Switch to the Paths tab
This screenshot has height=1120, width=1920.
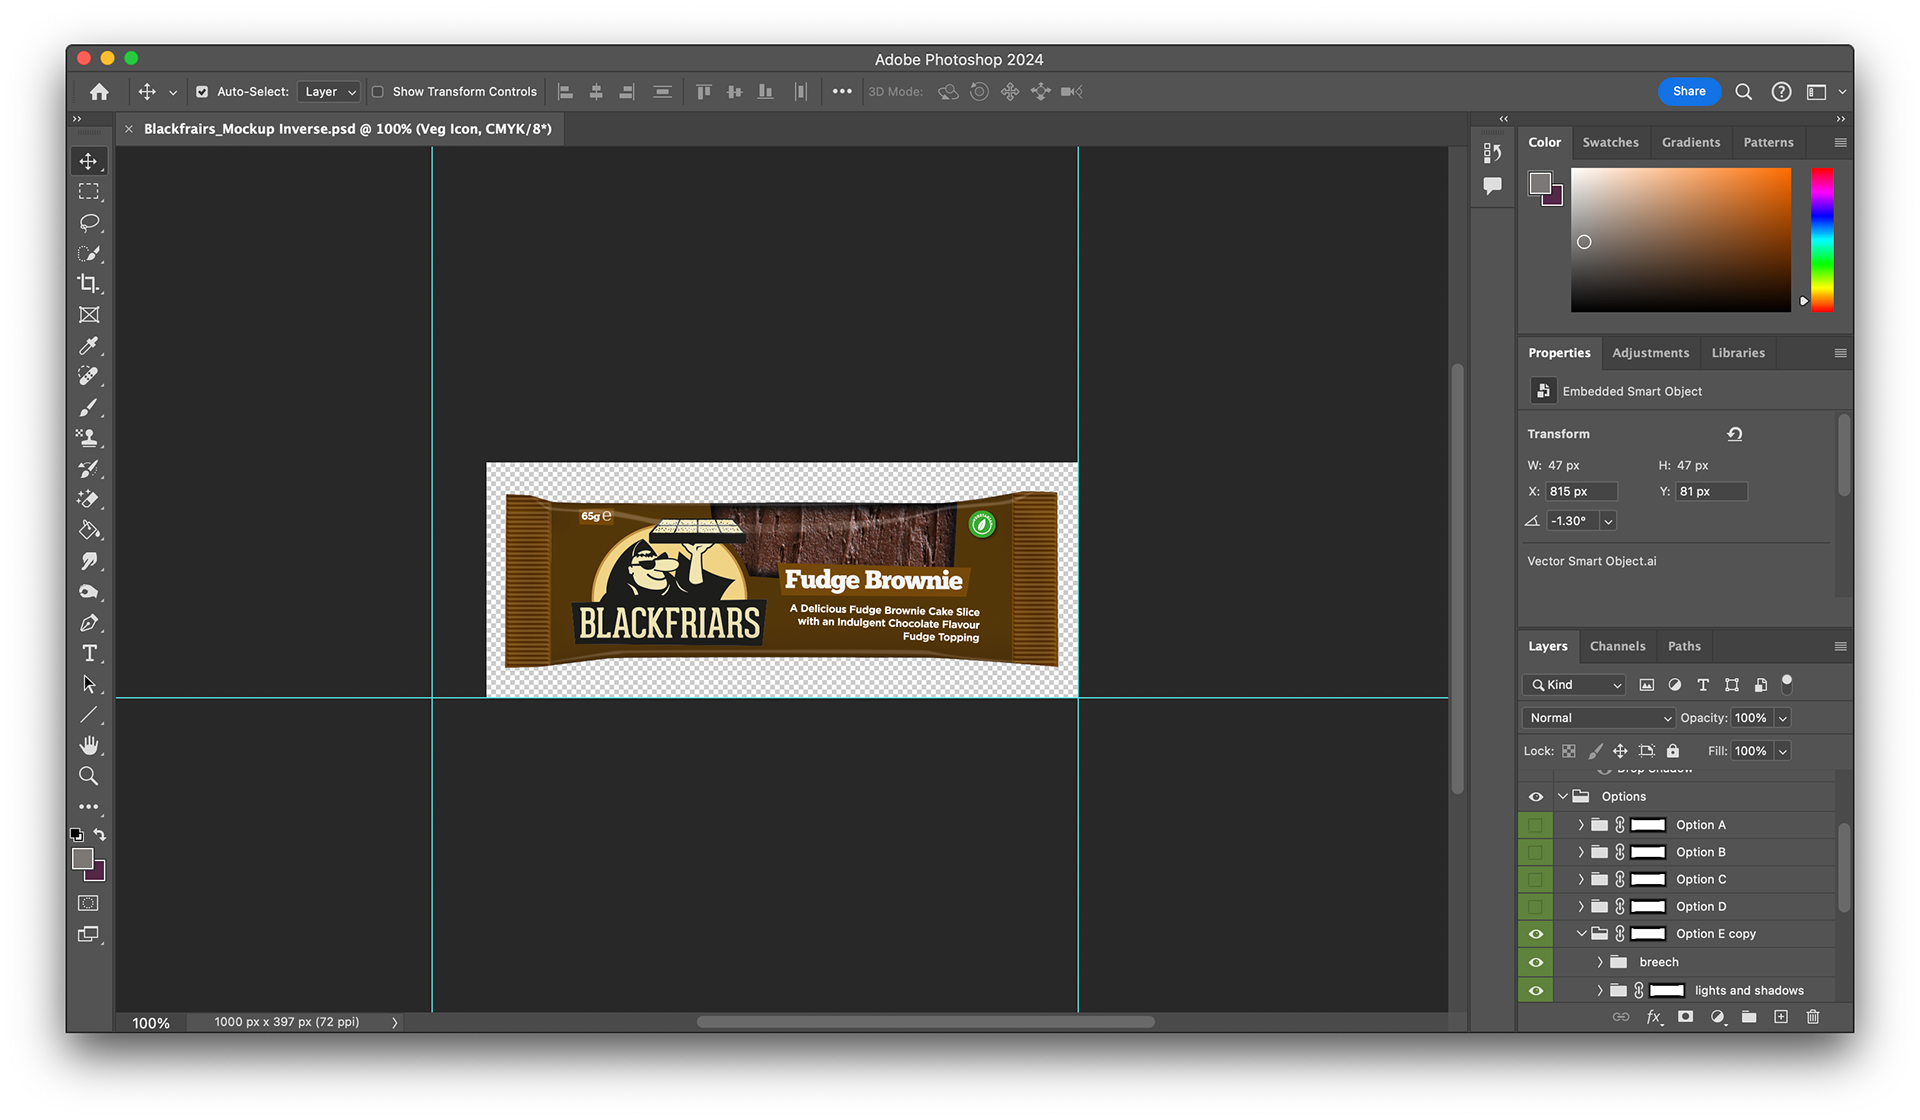[x=1684, y=646]
